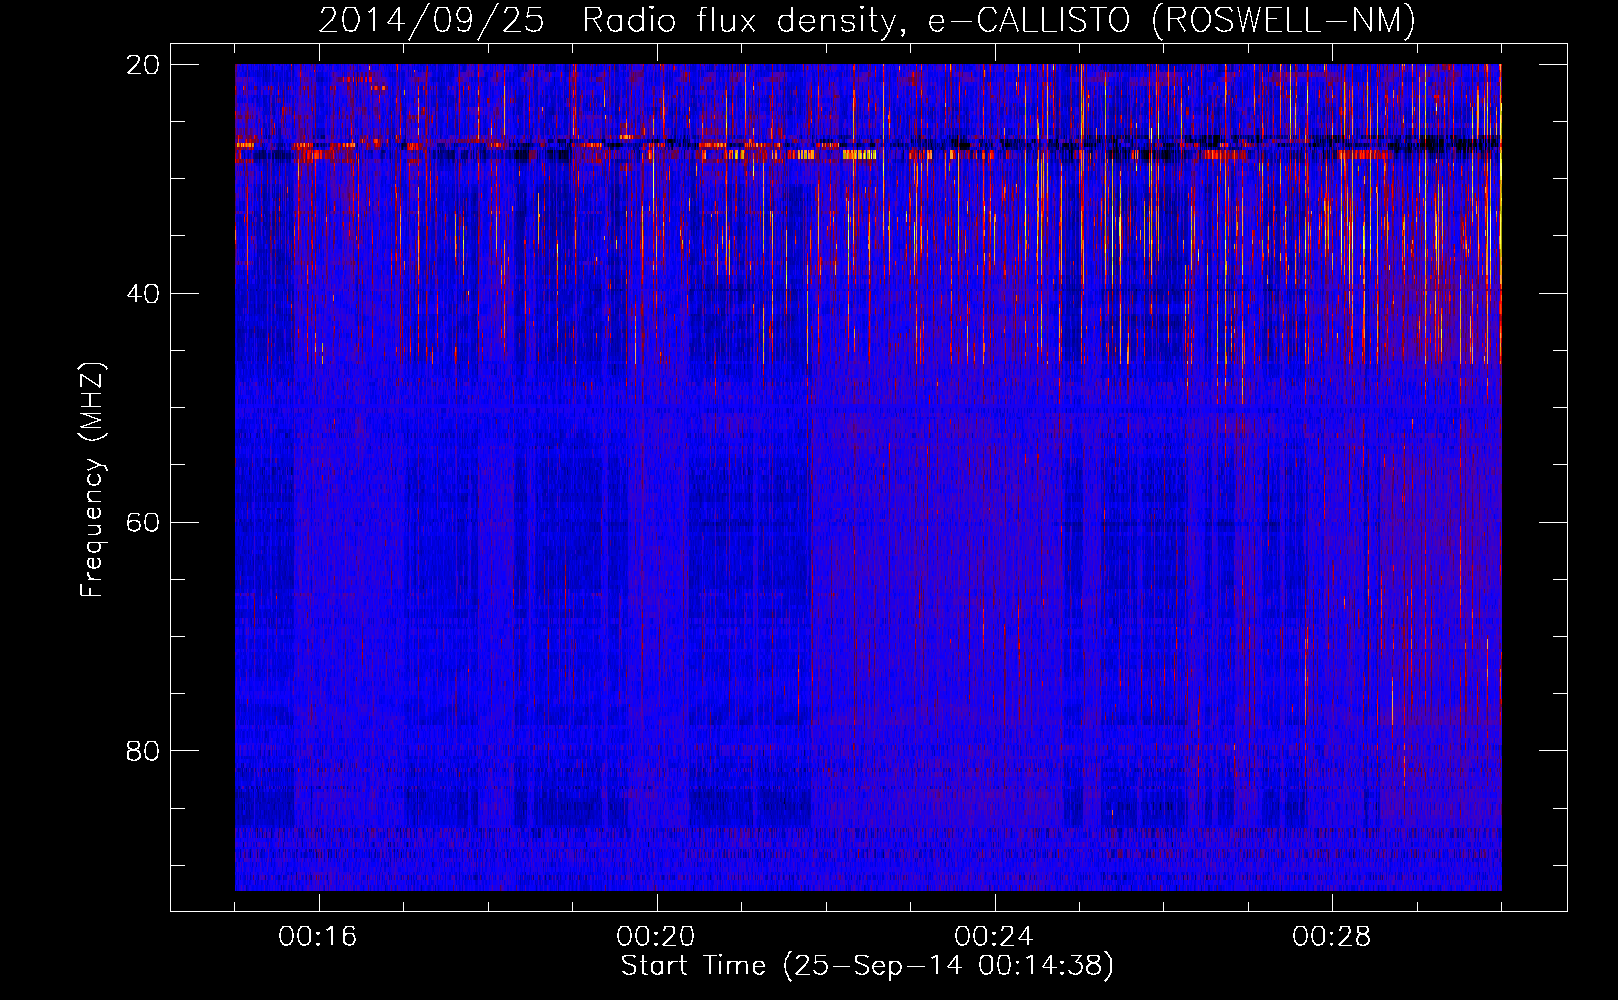Click the date "2014/09/25" in the title

pyautogui.click(x=431, y=20)
